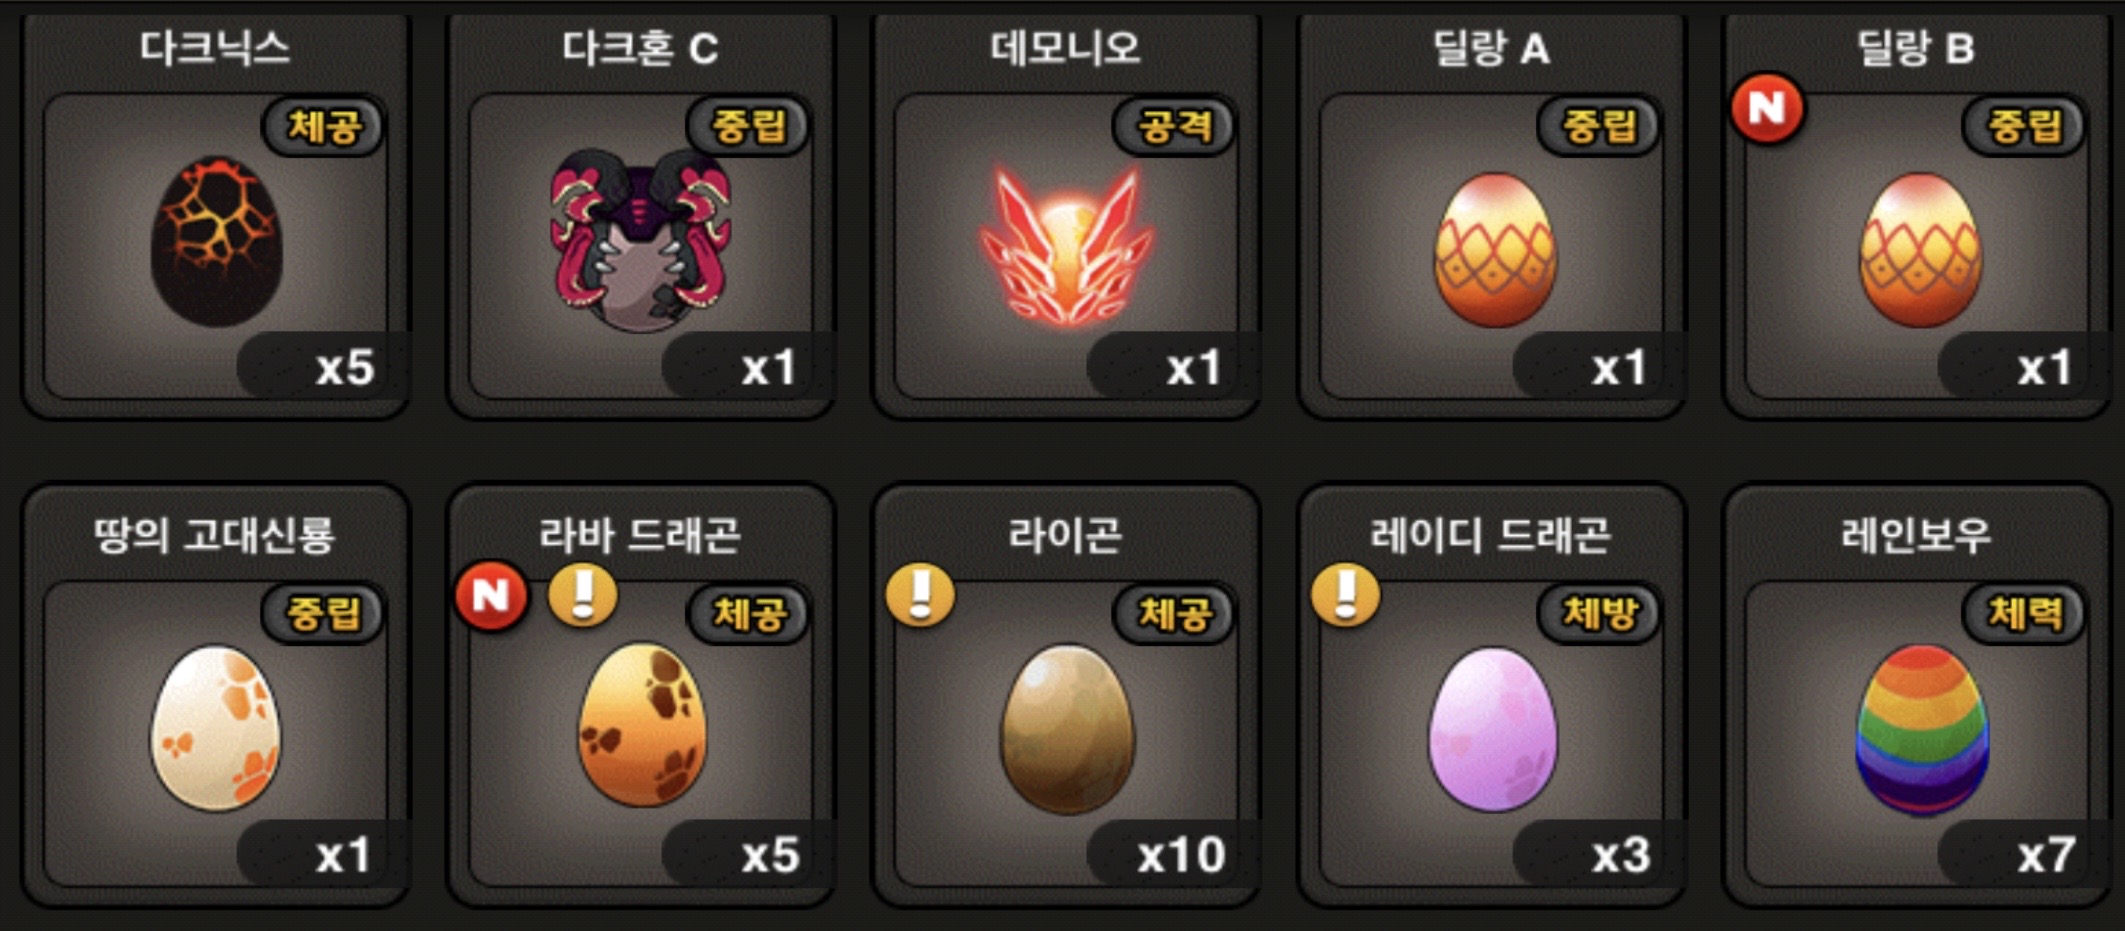2125x931 pixels.
Task: Choose the 딜랑 A orange patterned egg
Action: pos(1495,250)
